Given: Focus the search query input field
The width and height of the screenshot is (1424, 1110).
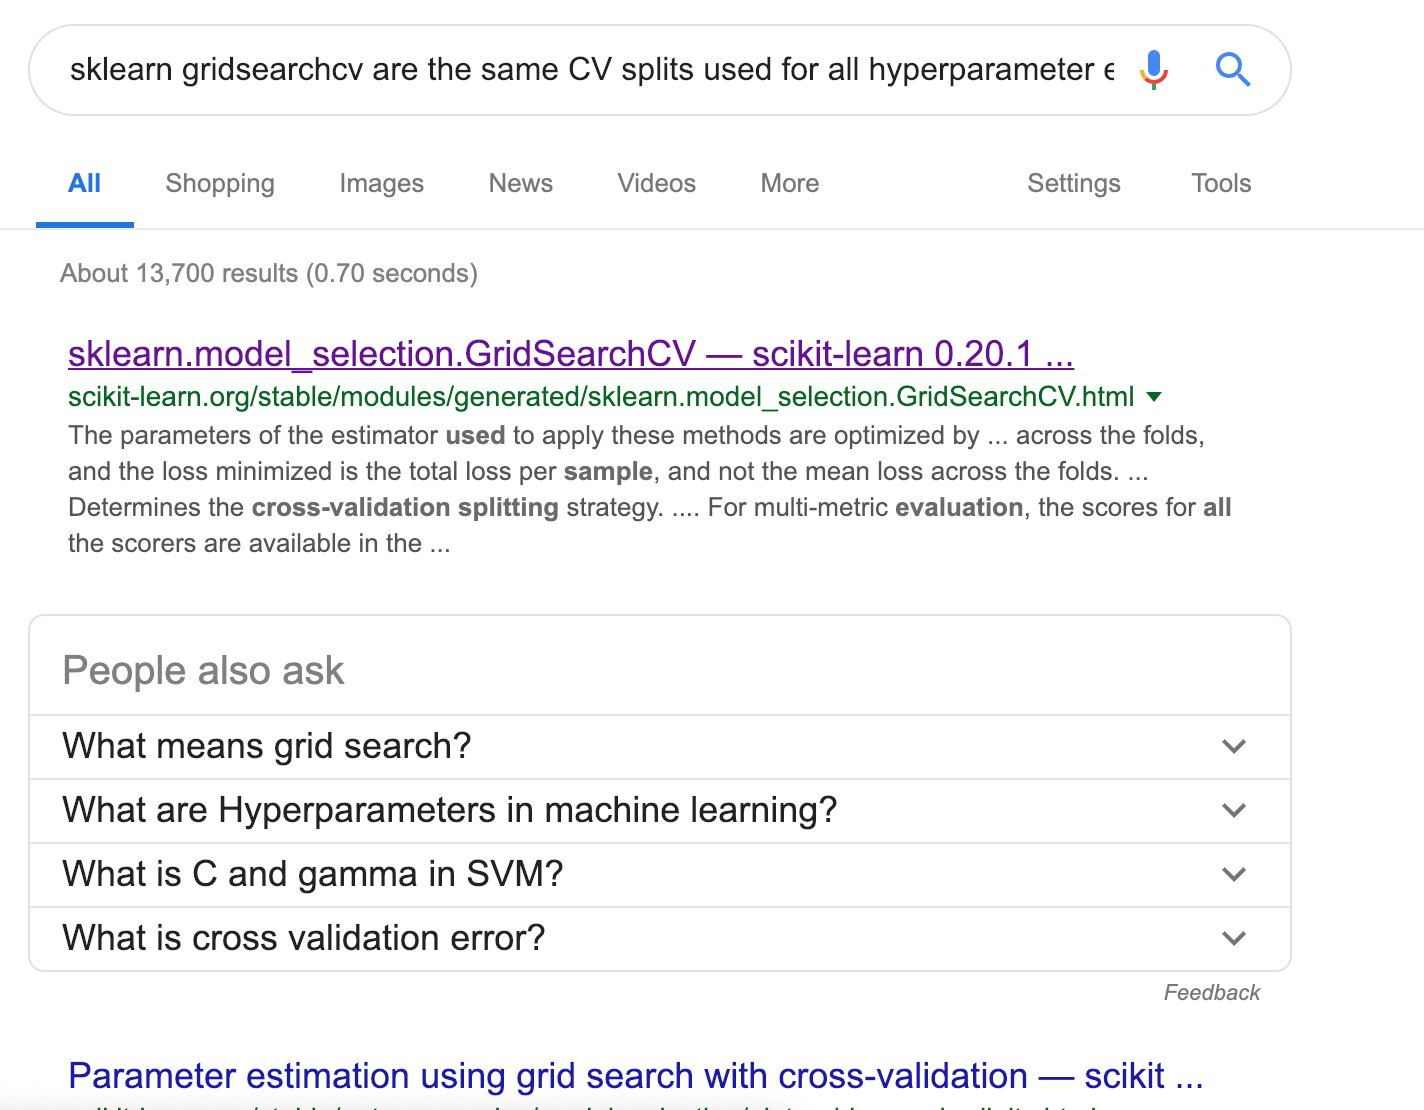Looking at the screenshot, I should point(590,70).
